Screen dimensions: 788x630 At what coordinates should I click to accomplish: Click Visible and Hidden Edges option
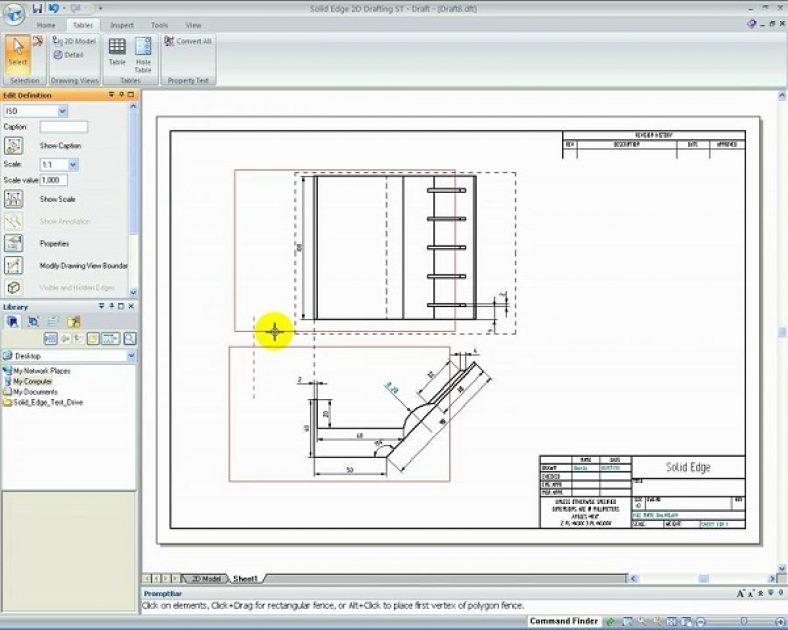point(14,287)
